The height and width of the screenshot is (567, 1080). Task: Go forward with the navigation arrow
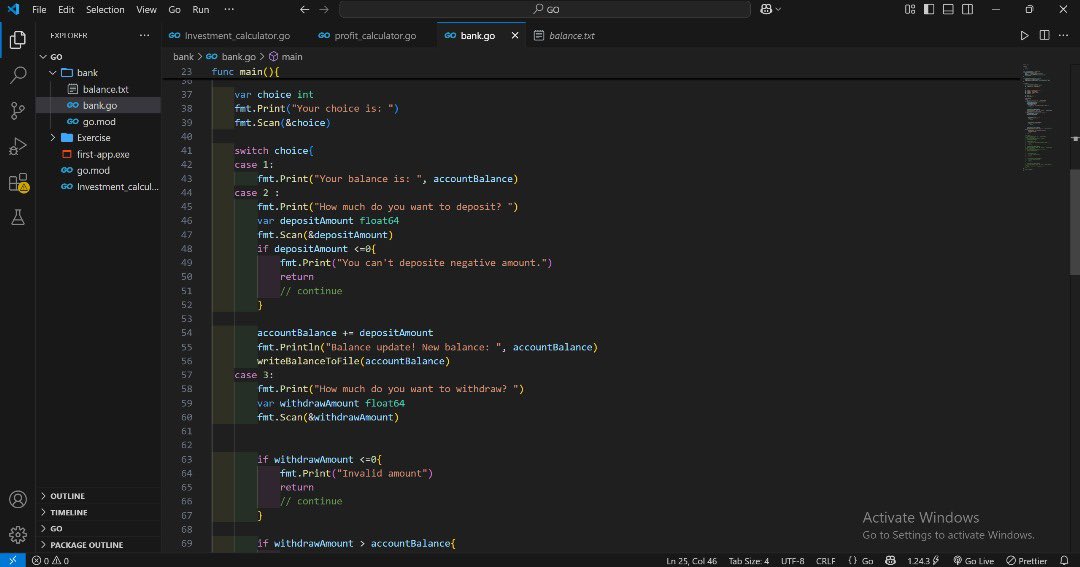324,10
